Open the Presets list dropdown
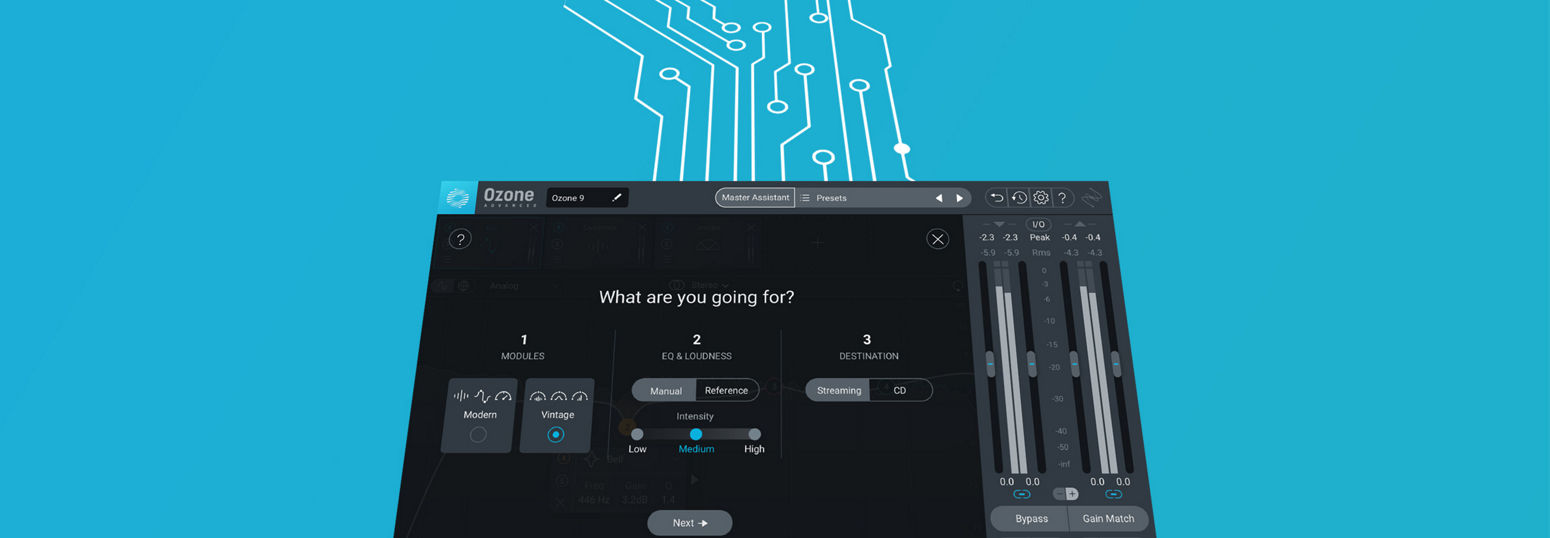This screenshot has height=538, width=1550. (830, 198)
